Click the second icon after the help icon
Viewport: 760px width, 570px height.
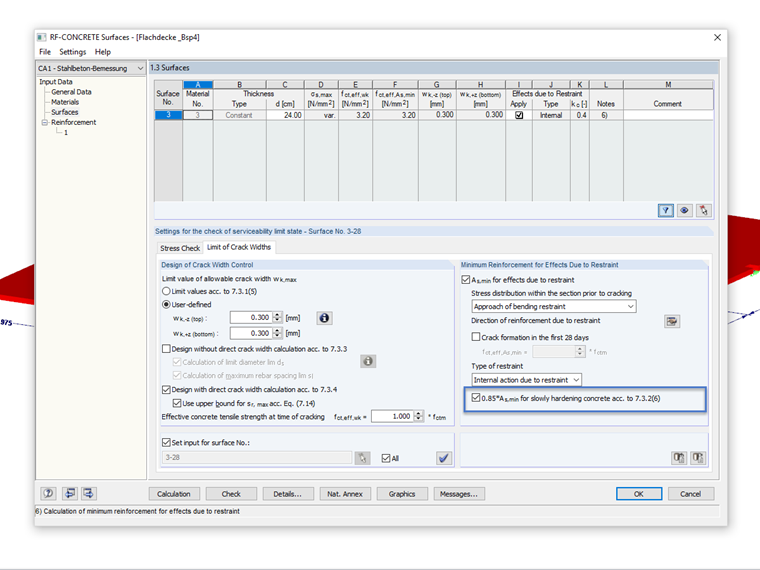[x=89, y=493]
